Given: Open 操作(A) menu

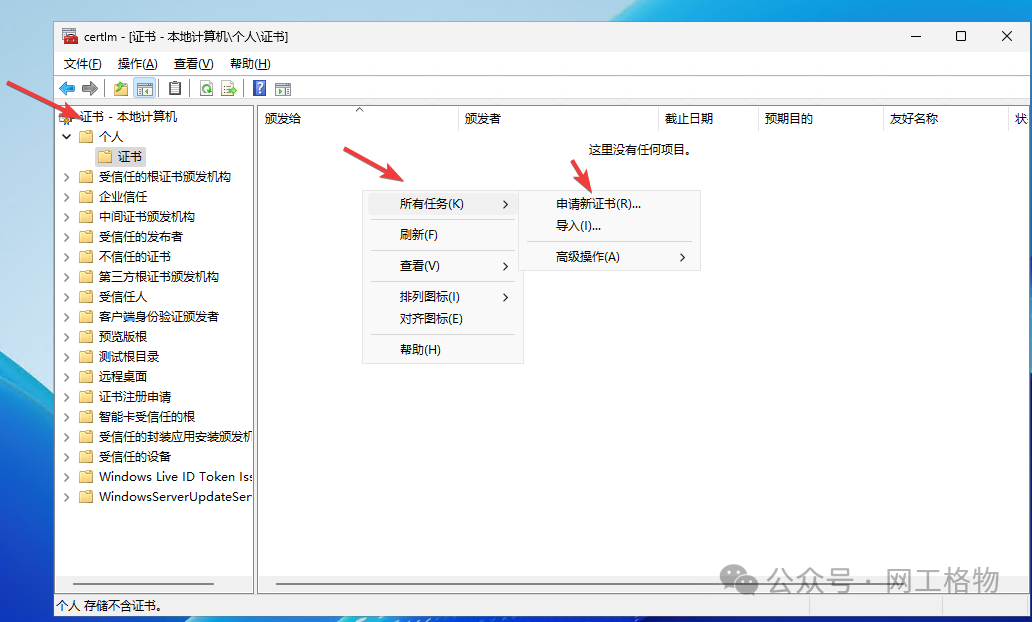Looking at the screenshot, I should tap(138, 64).
